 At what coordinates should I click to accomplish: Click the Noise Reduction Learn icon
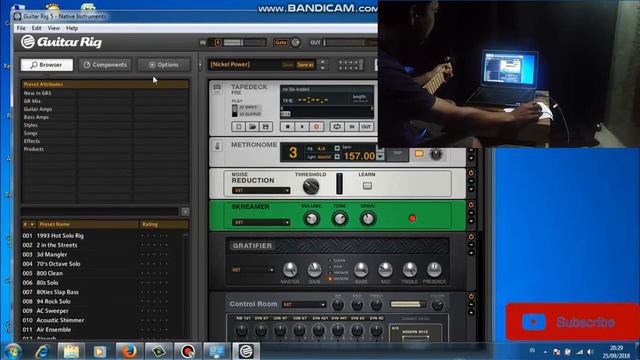pos(367,186)
